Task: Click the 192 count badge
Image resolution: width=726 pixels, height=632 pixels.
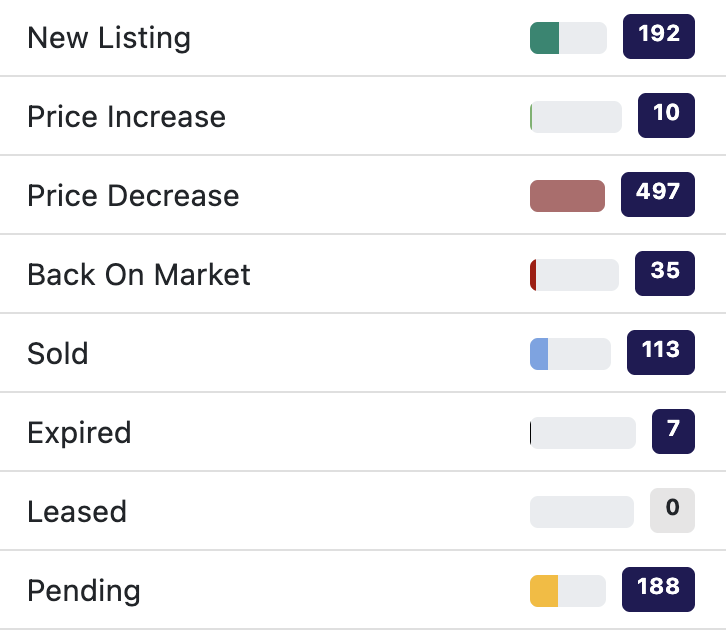Action: (x=658, y=37)
